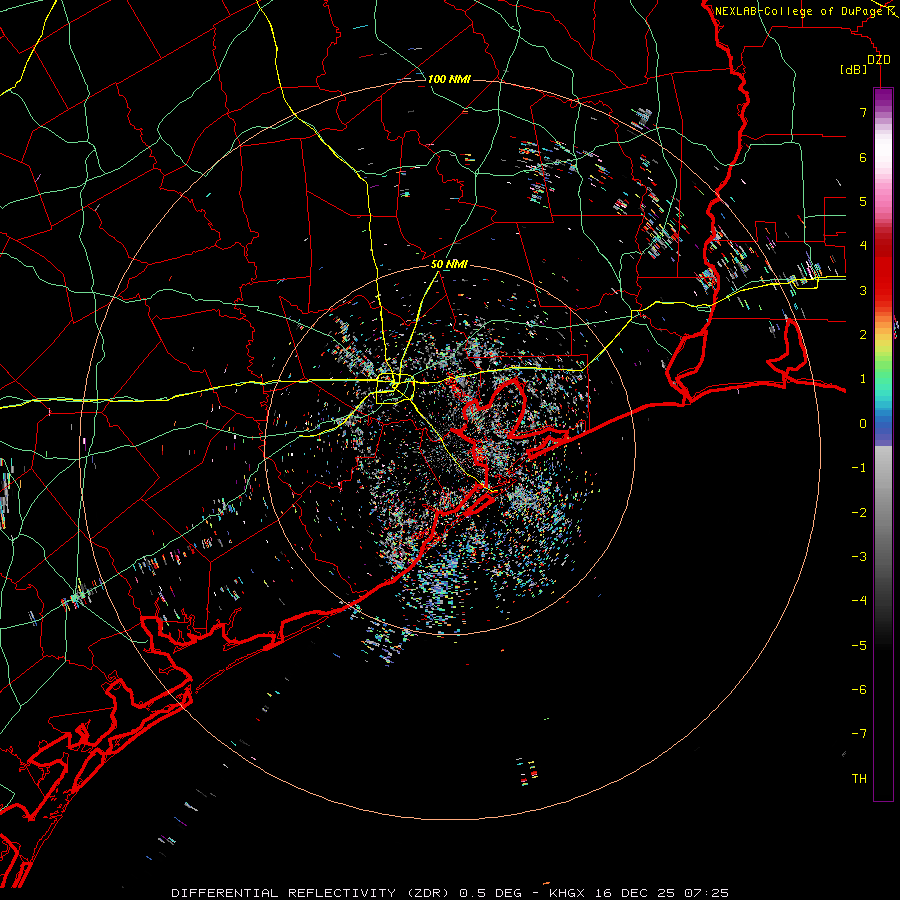This screenshot has height=900, width=900.
Task: Click the "-6" value on the dB scale
Action: (x=859, y=690)
